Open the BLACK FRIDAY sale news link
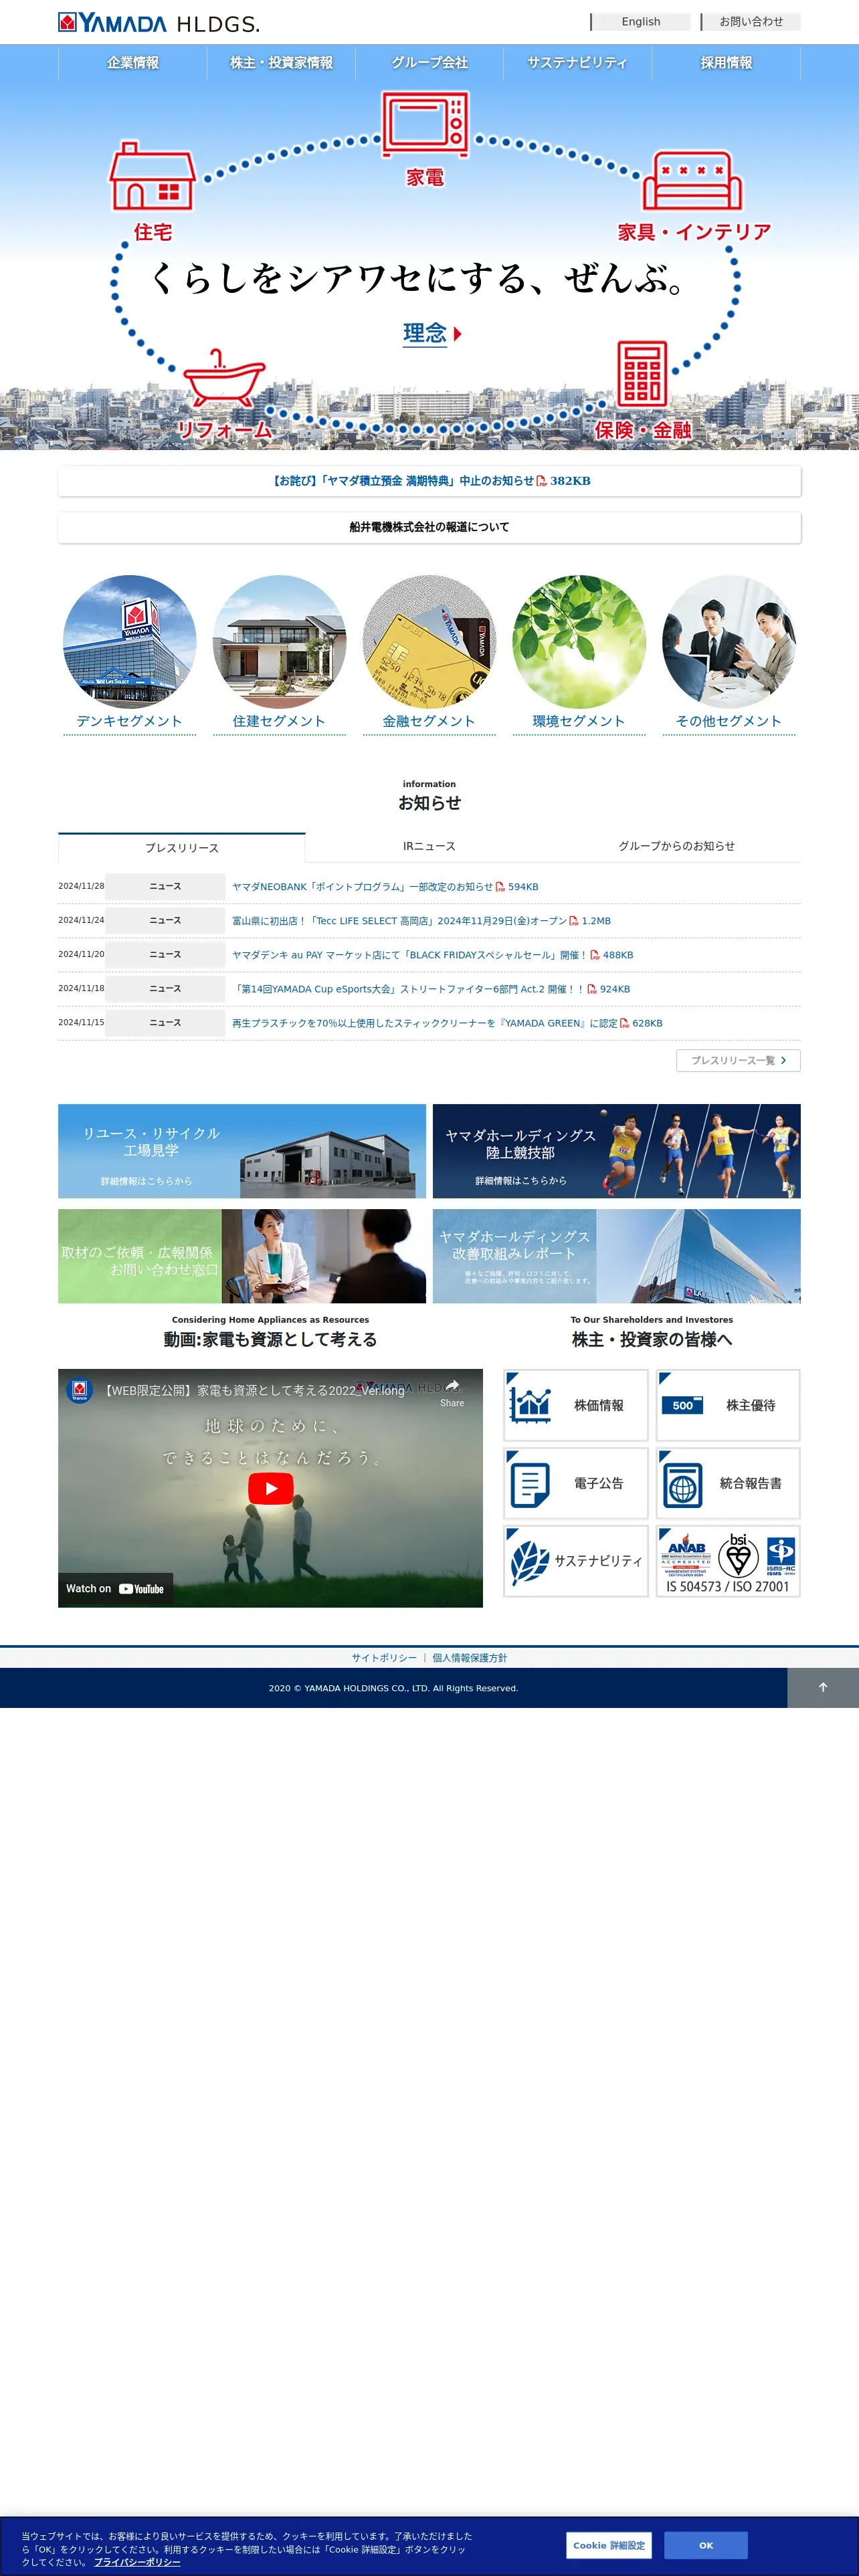Screen dimensions: 859x2576 [x=432, y=955]
